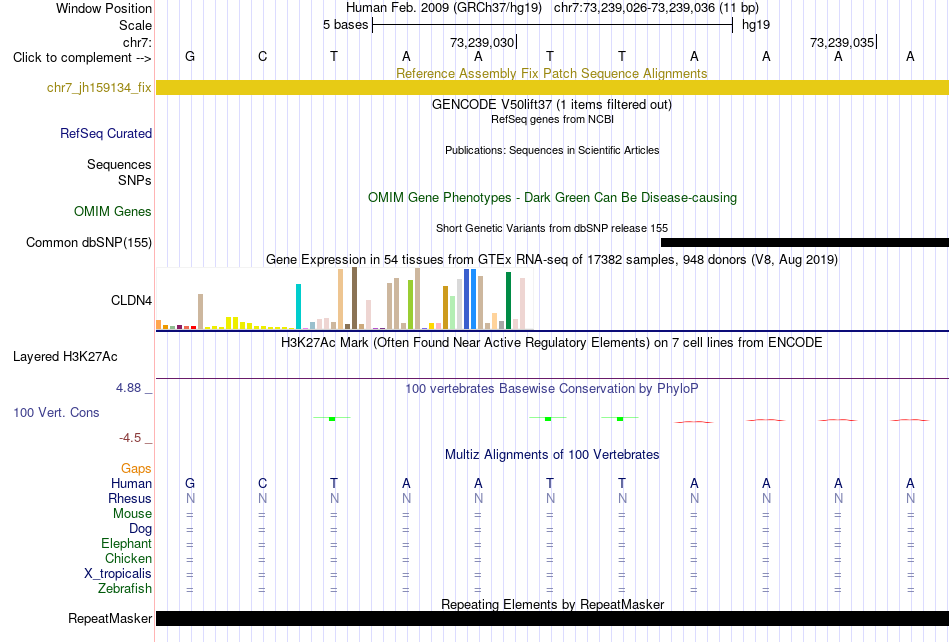Click the 'chr7:' ruler label

pos(137,42)
